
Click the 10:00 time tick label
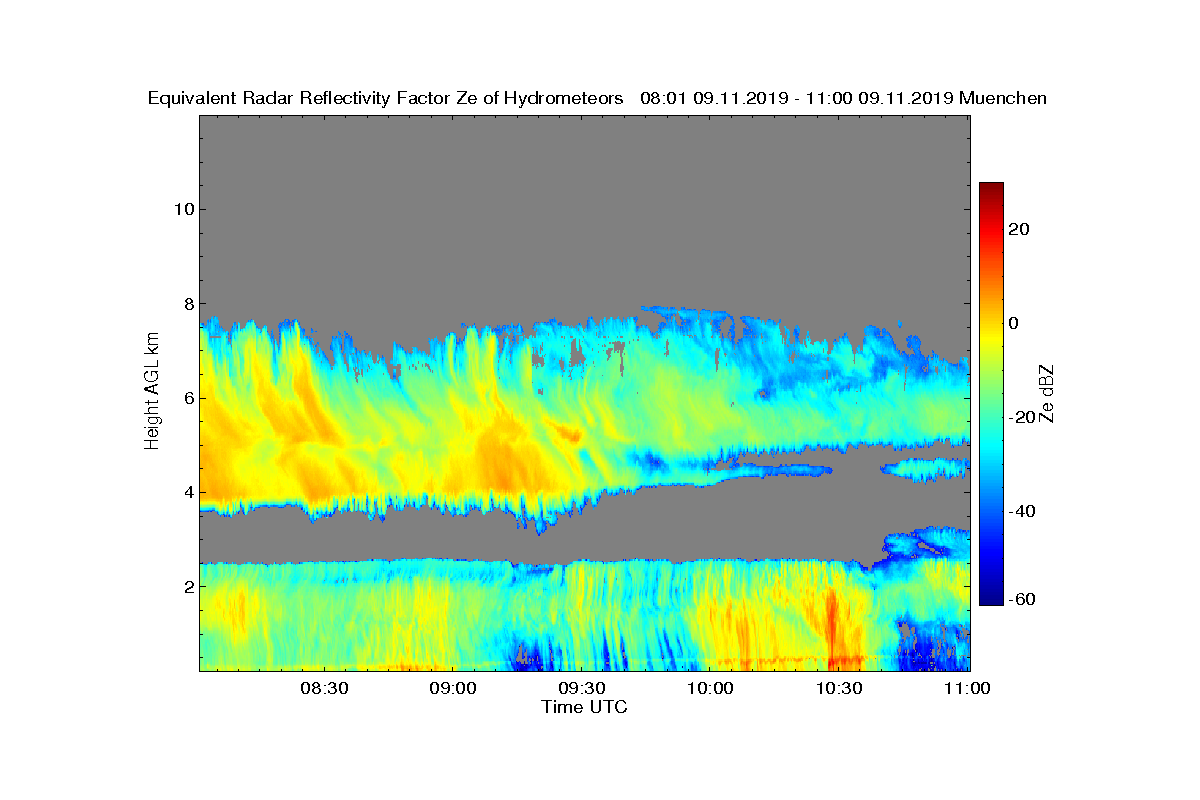coord(711,689)
